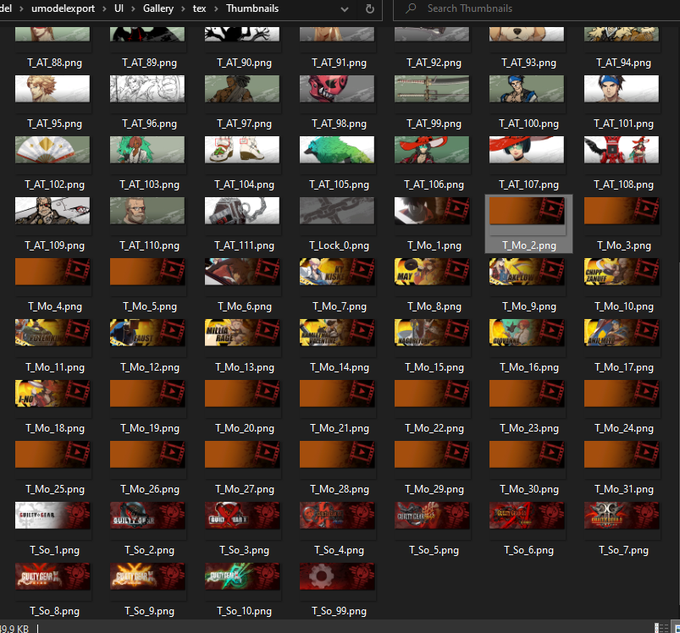Click the T_So_5.png file name
Image resolution: width=680 pixels, height=633 pixels.
click(434, 551)
